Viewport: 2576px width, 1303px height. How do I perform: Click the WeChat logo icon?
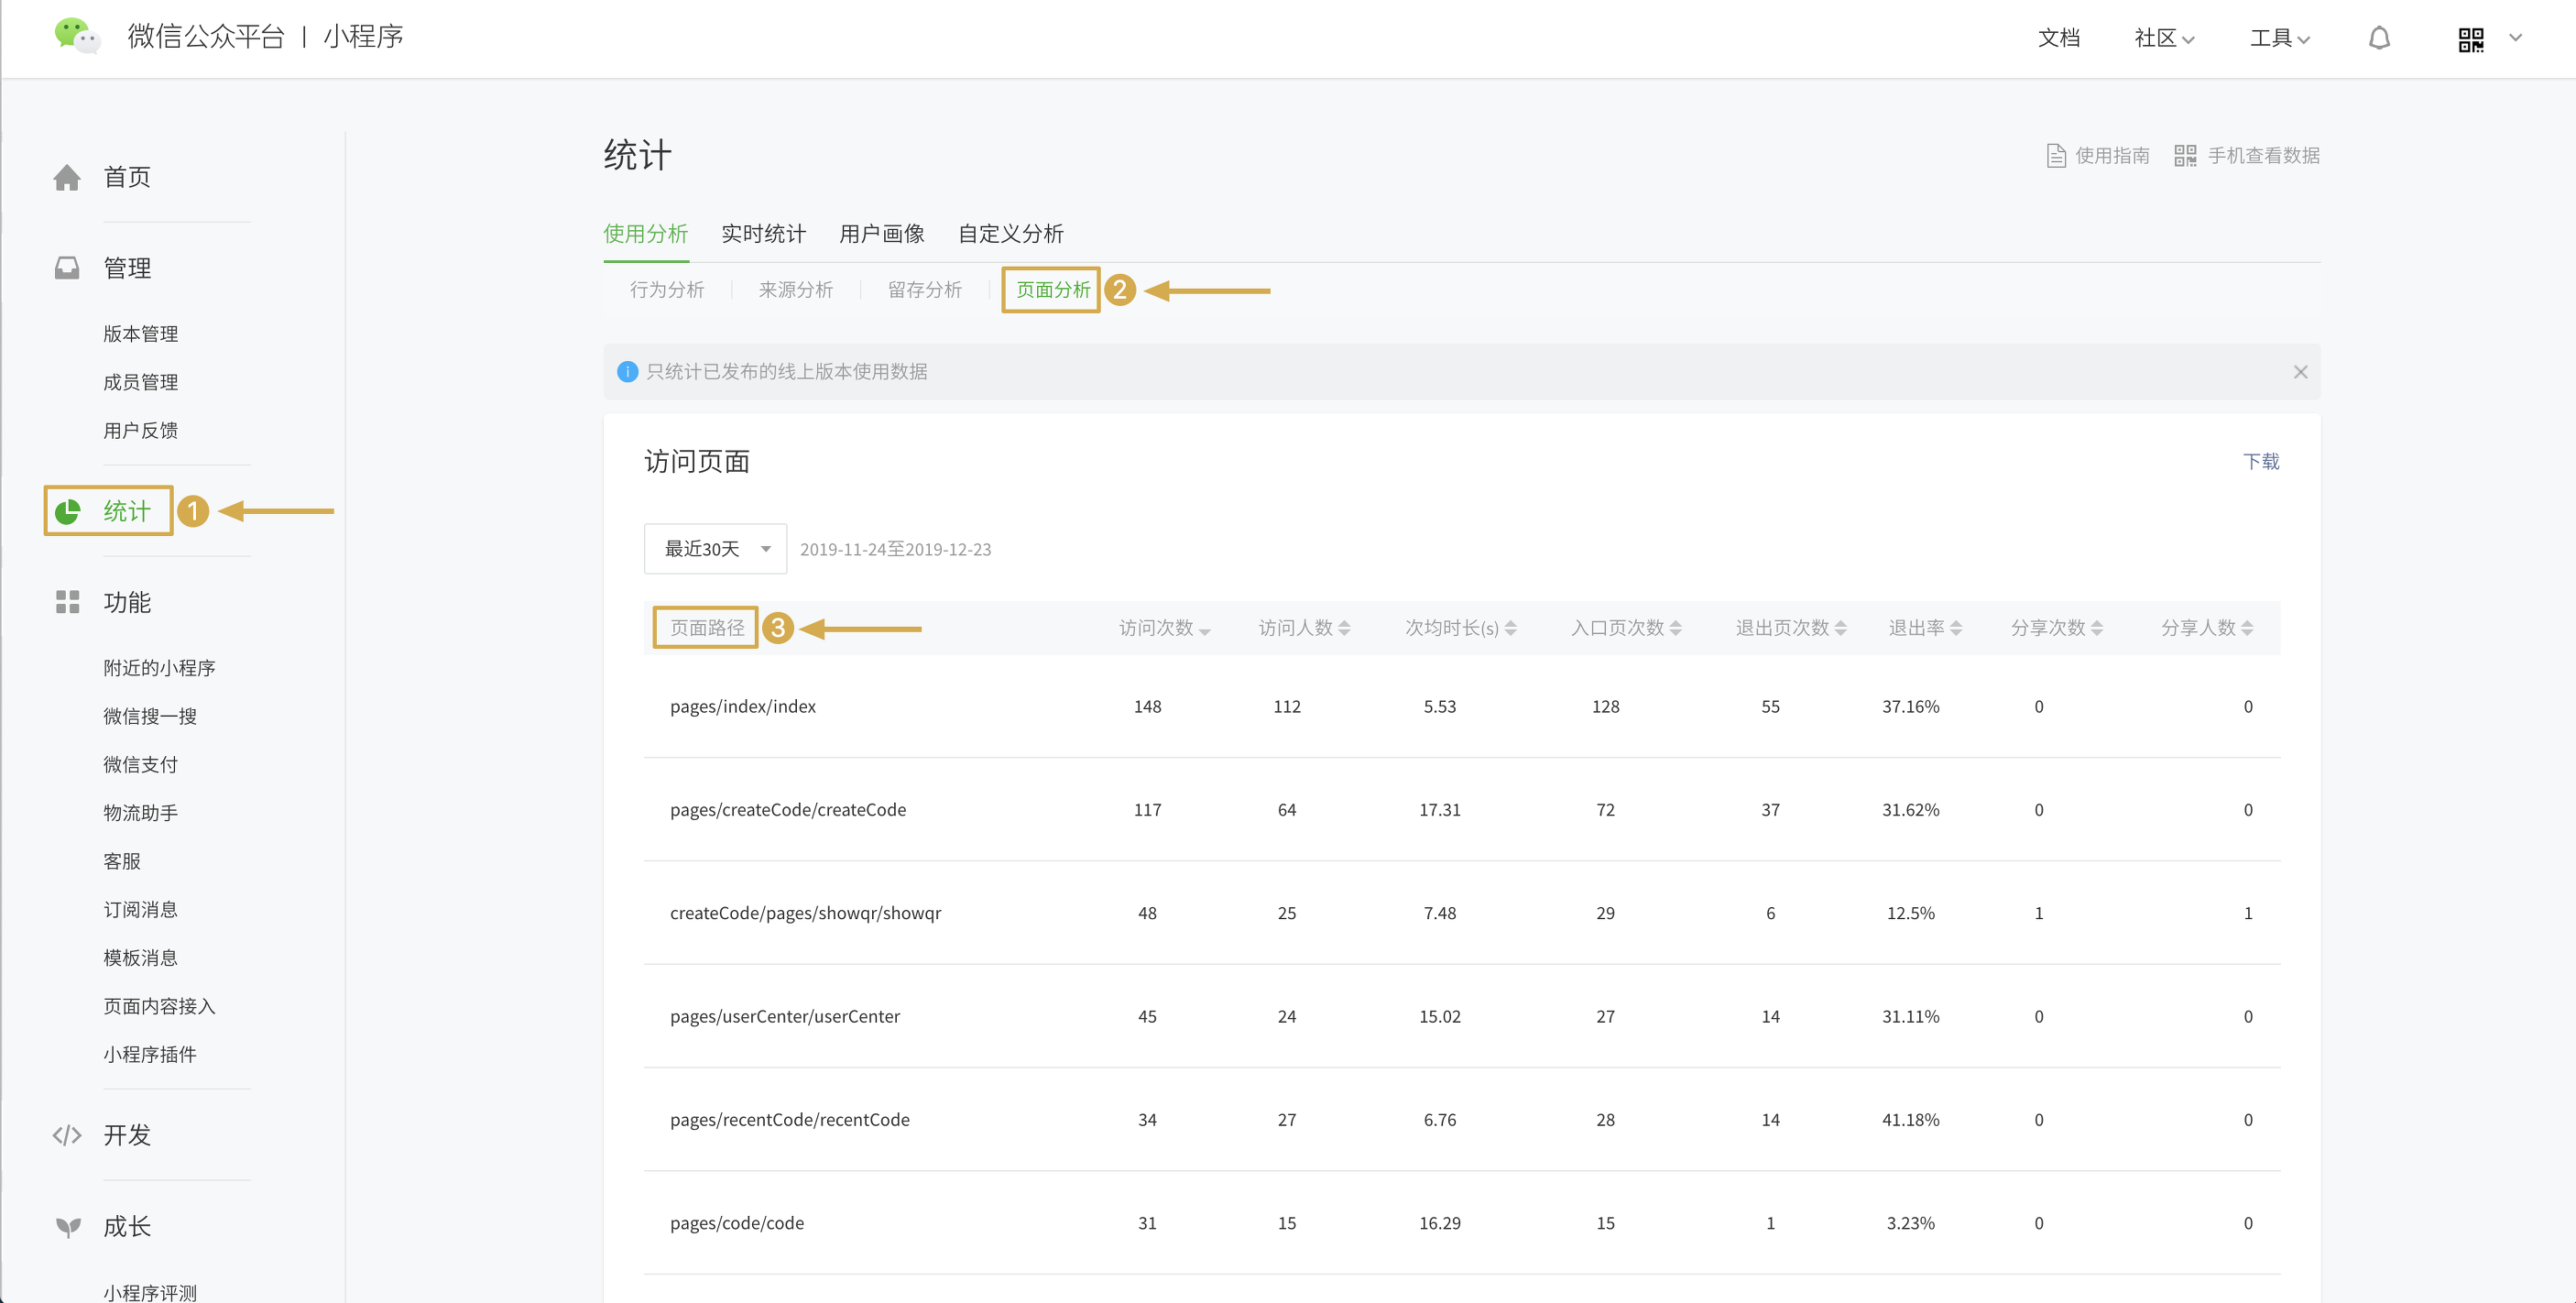point(77,36)
